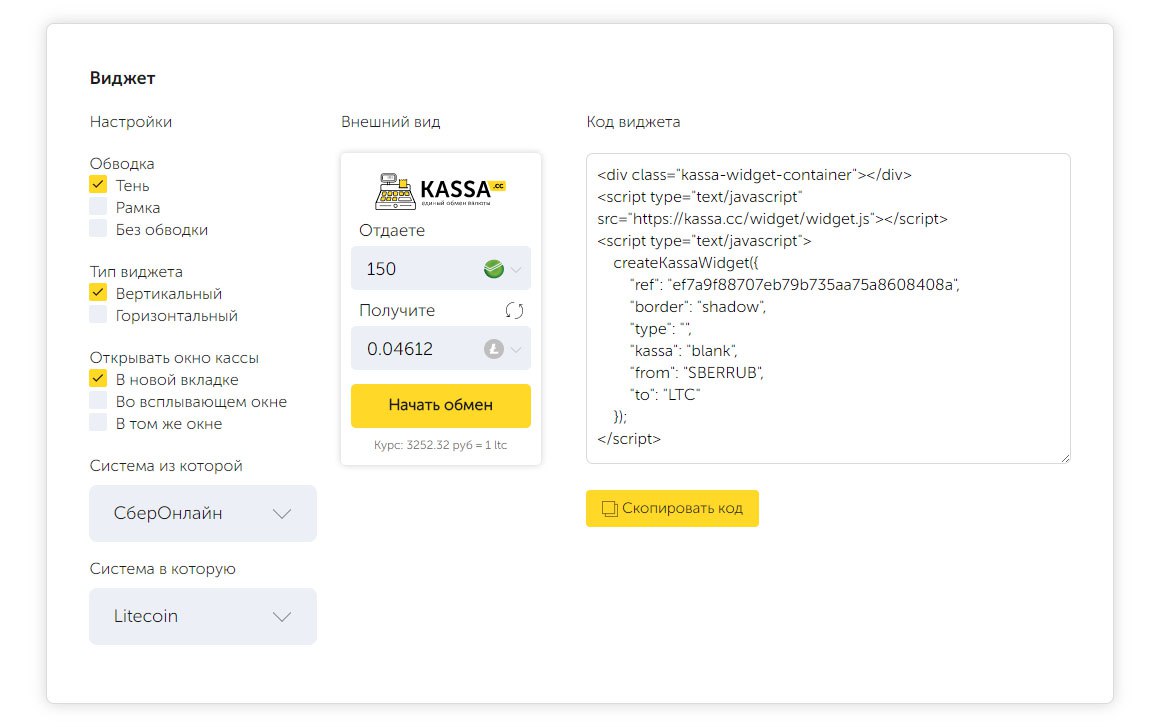1163x727 pixels.
Task: Click the "to": "LTC" code line
Action: click(x=665, y=395)
